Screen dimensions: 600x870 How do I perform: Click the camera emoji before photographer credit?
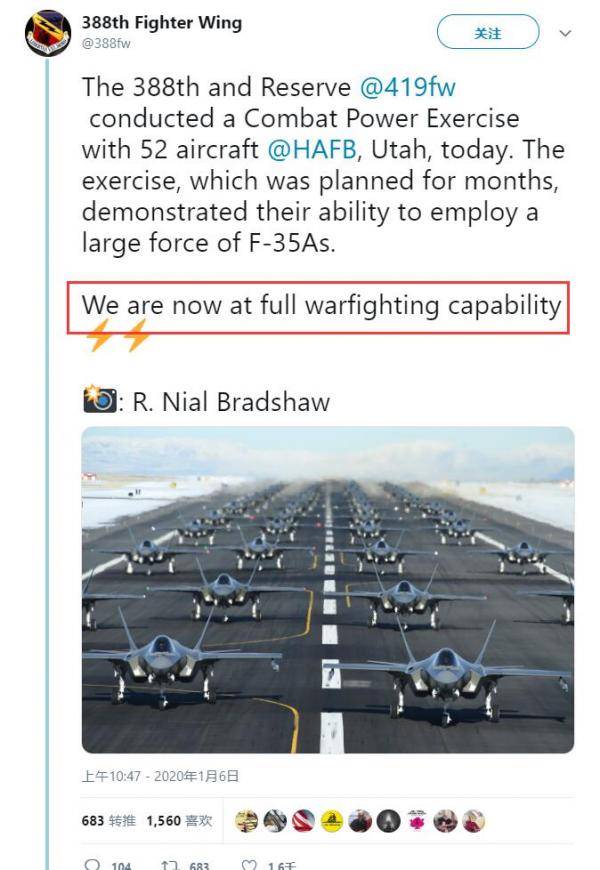coord(99,401)
